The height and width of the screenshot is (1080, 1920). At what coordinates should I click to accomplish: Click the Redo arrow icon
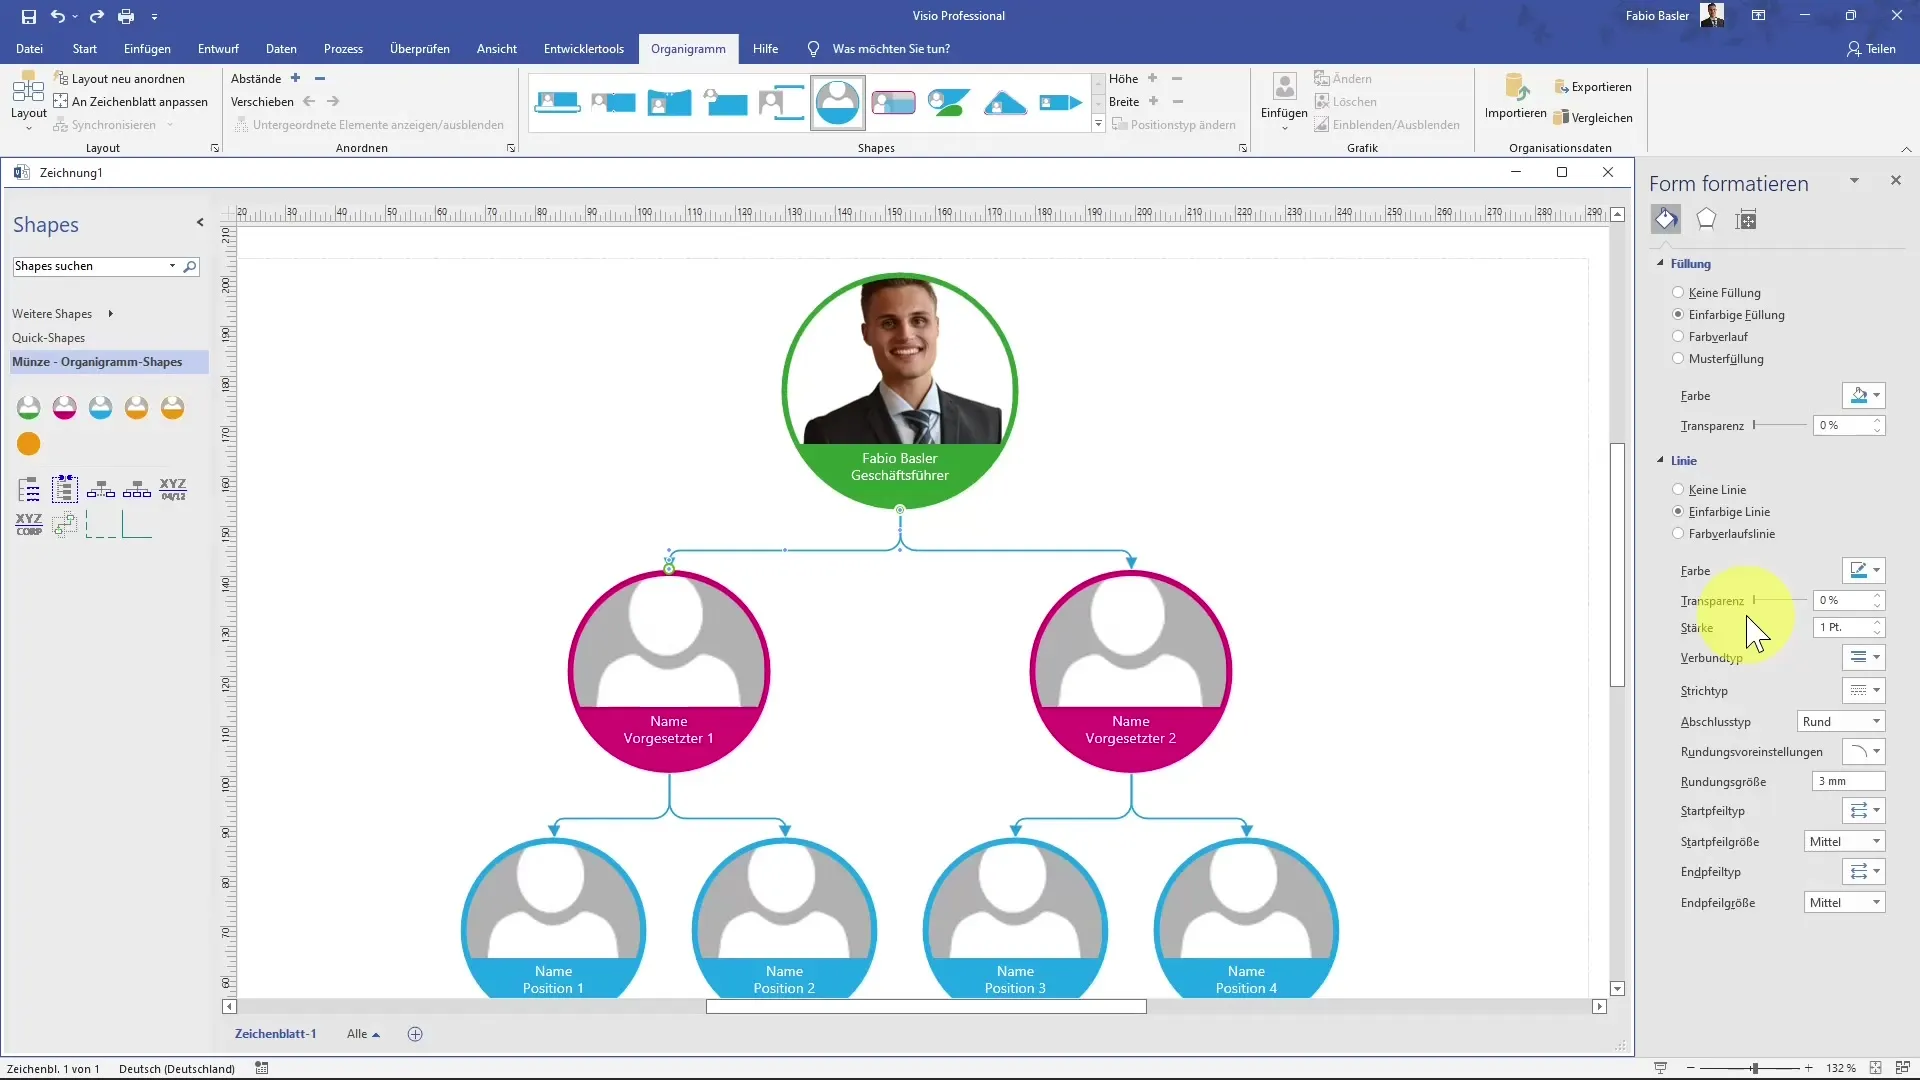pyautogui.click(x=97, y=16)
